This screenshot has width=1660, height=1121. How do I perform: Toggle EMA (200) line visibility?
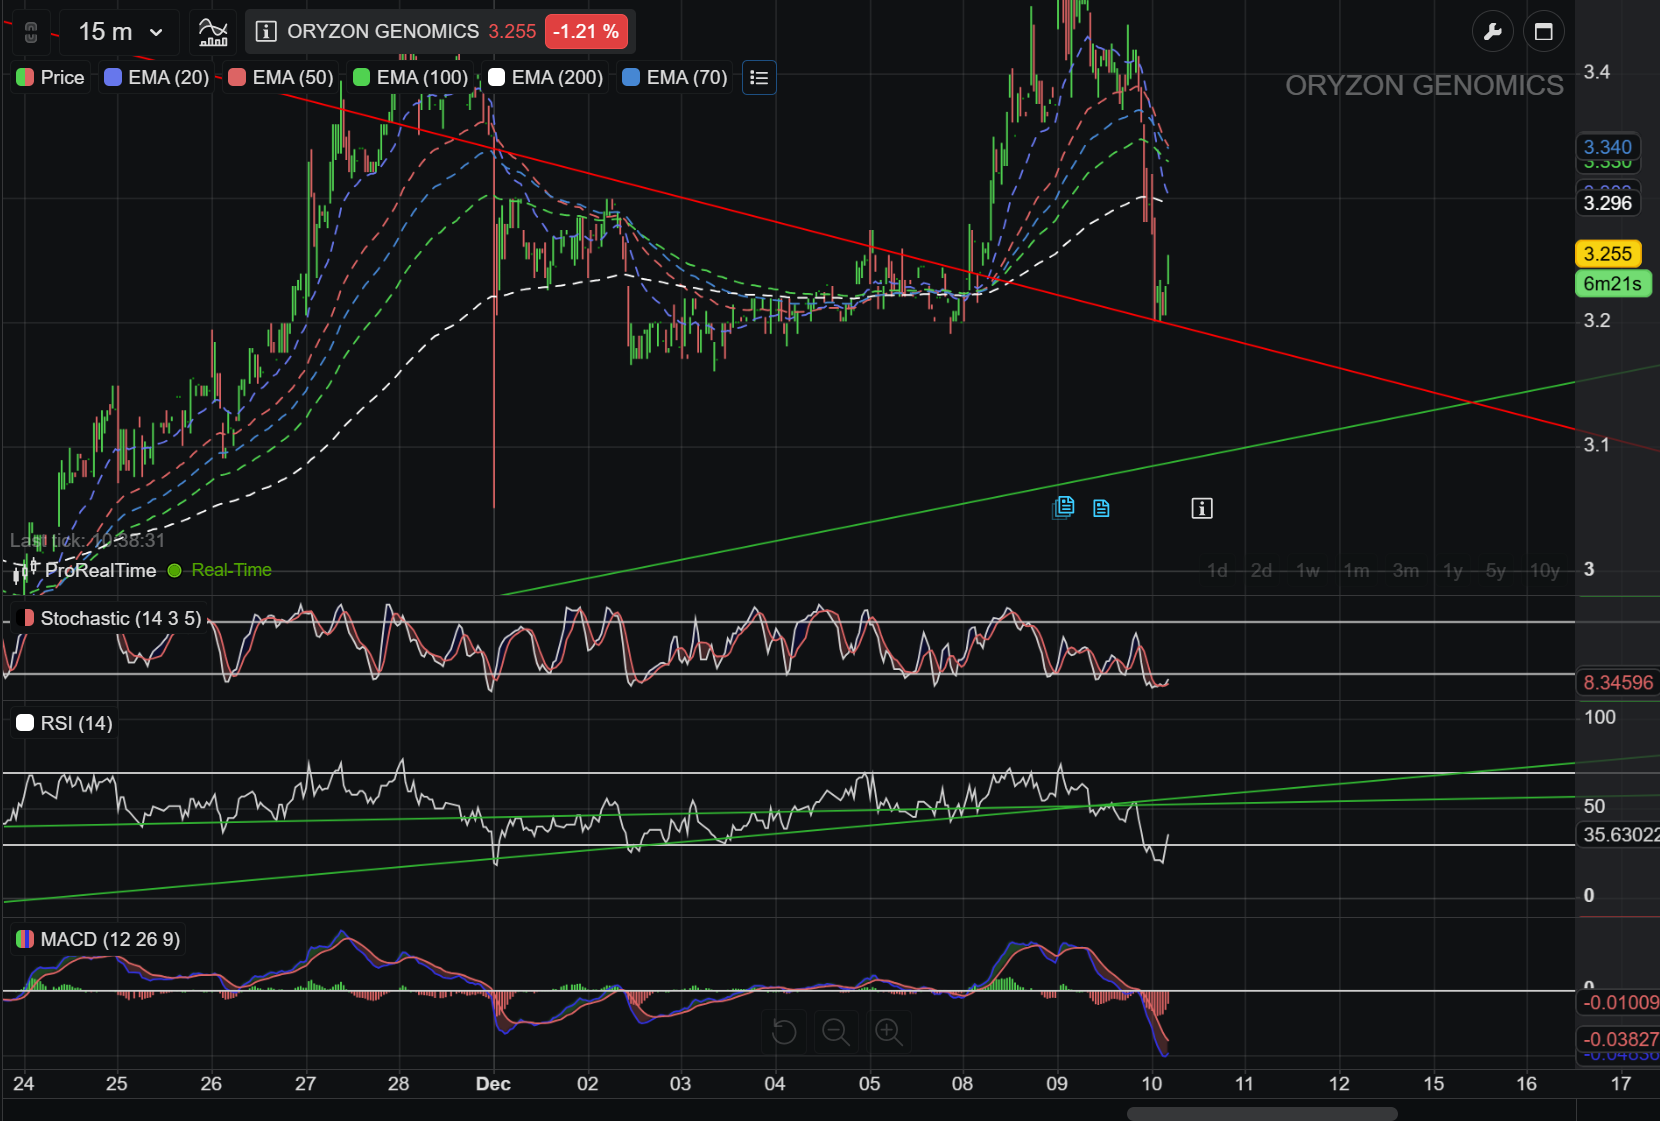click(546, 78)
